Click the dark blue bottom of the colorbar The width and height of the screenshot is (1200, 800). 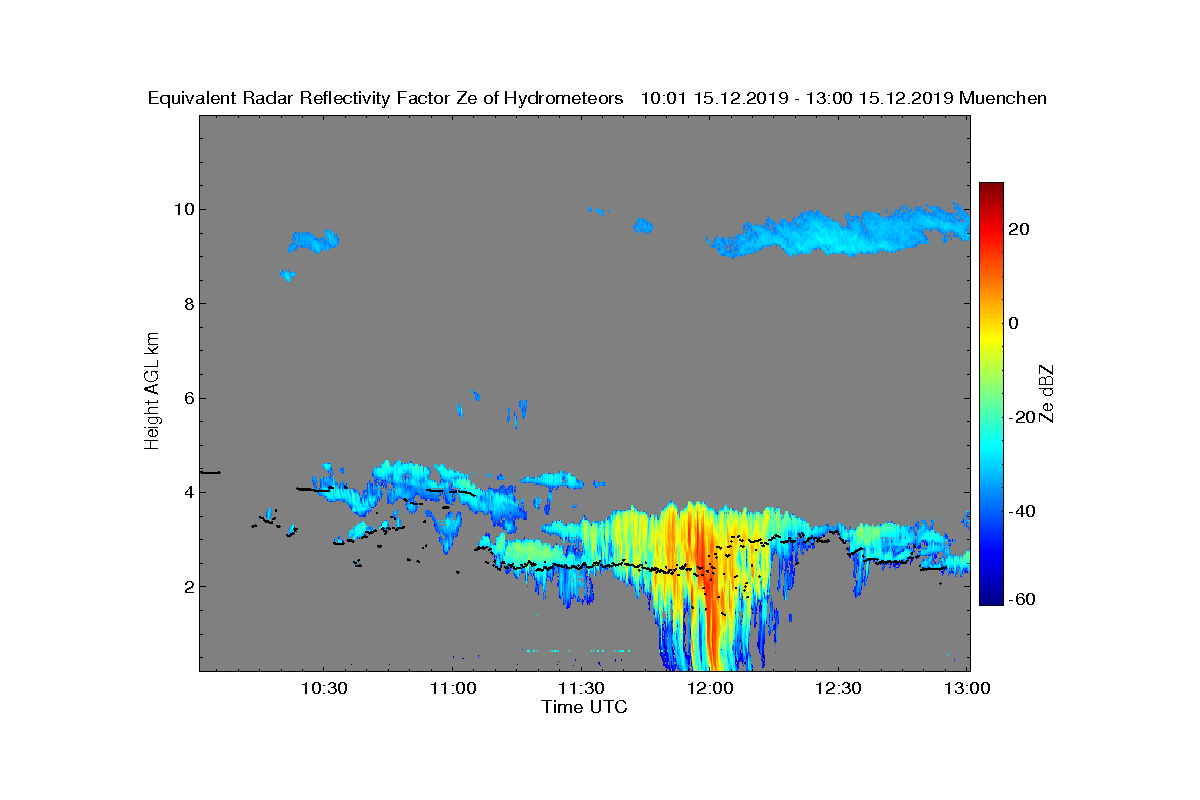(x=991, y=597)
